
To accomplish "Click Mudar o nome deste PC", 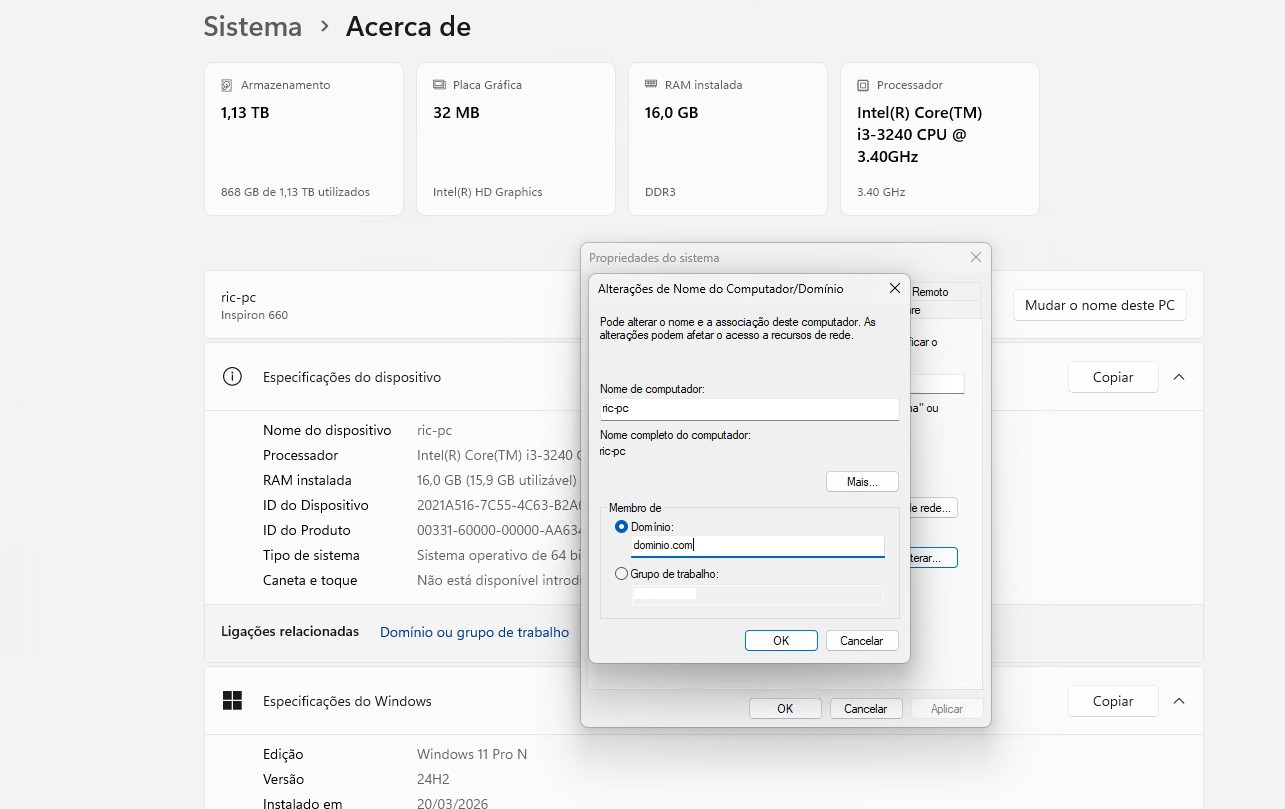I will click(x=1099, y=305).
